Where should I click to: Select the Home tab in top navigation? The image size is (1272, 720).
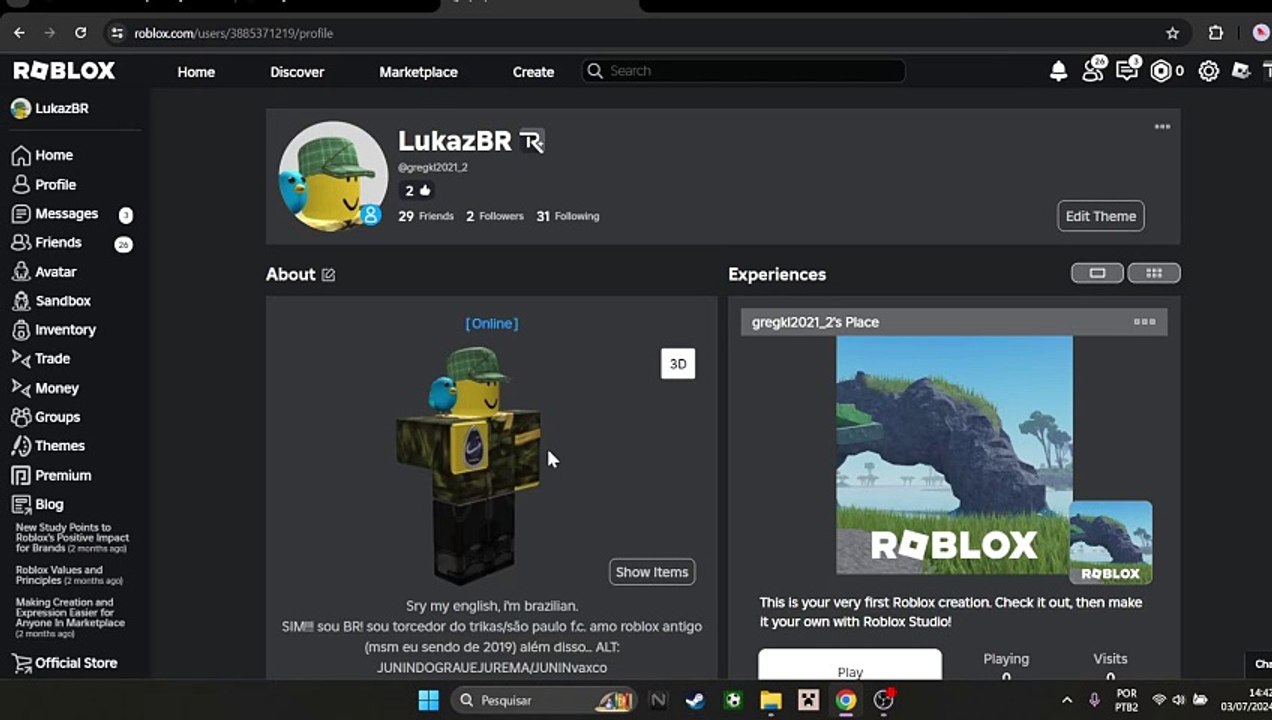point(196,72)
